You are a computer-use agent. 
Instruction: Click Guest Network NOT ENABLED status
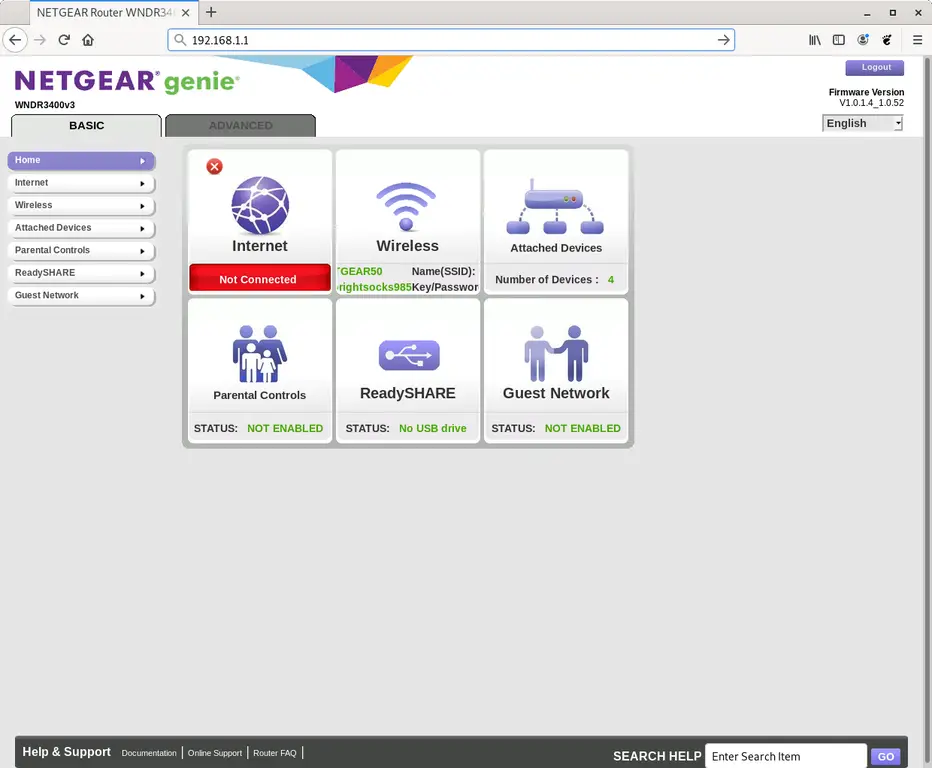582,428
